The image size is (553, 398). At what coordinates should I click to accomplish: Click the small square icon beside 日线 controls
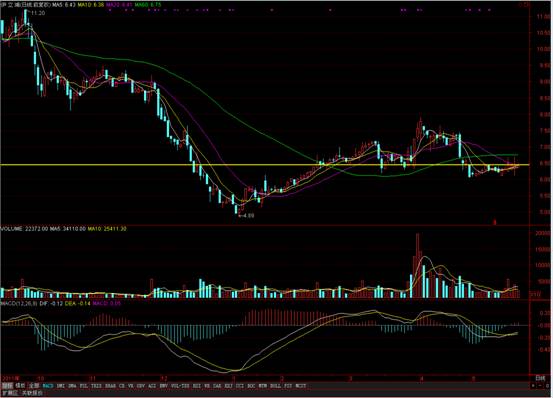pyautogui.click(x=533, y=386)
